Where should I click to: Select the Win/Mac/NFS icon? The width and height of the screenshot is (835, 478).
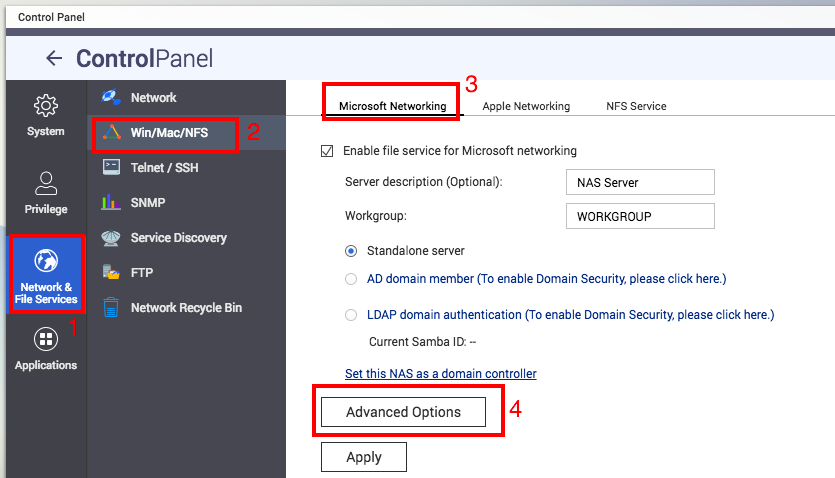coord(112,133)
